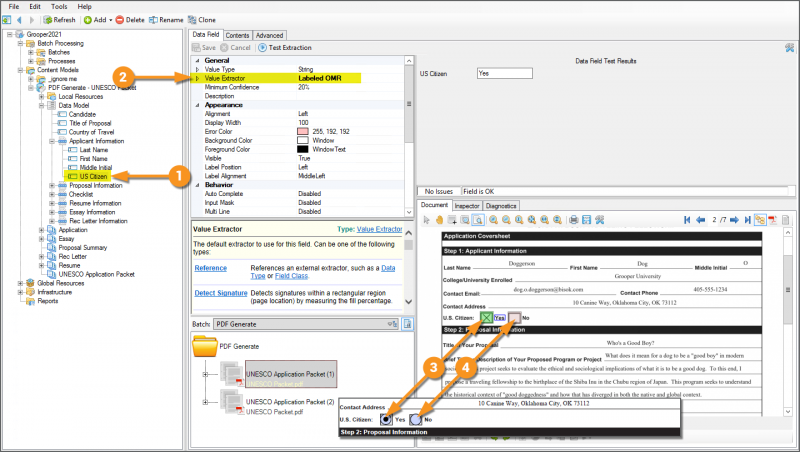Click the Cancel button
Image resolution: width=800 pixels, height=452 pixels.
(236, 47)
